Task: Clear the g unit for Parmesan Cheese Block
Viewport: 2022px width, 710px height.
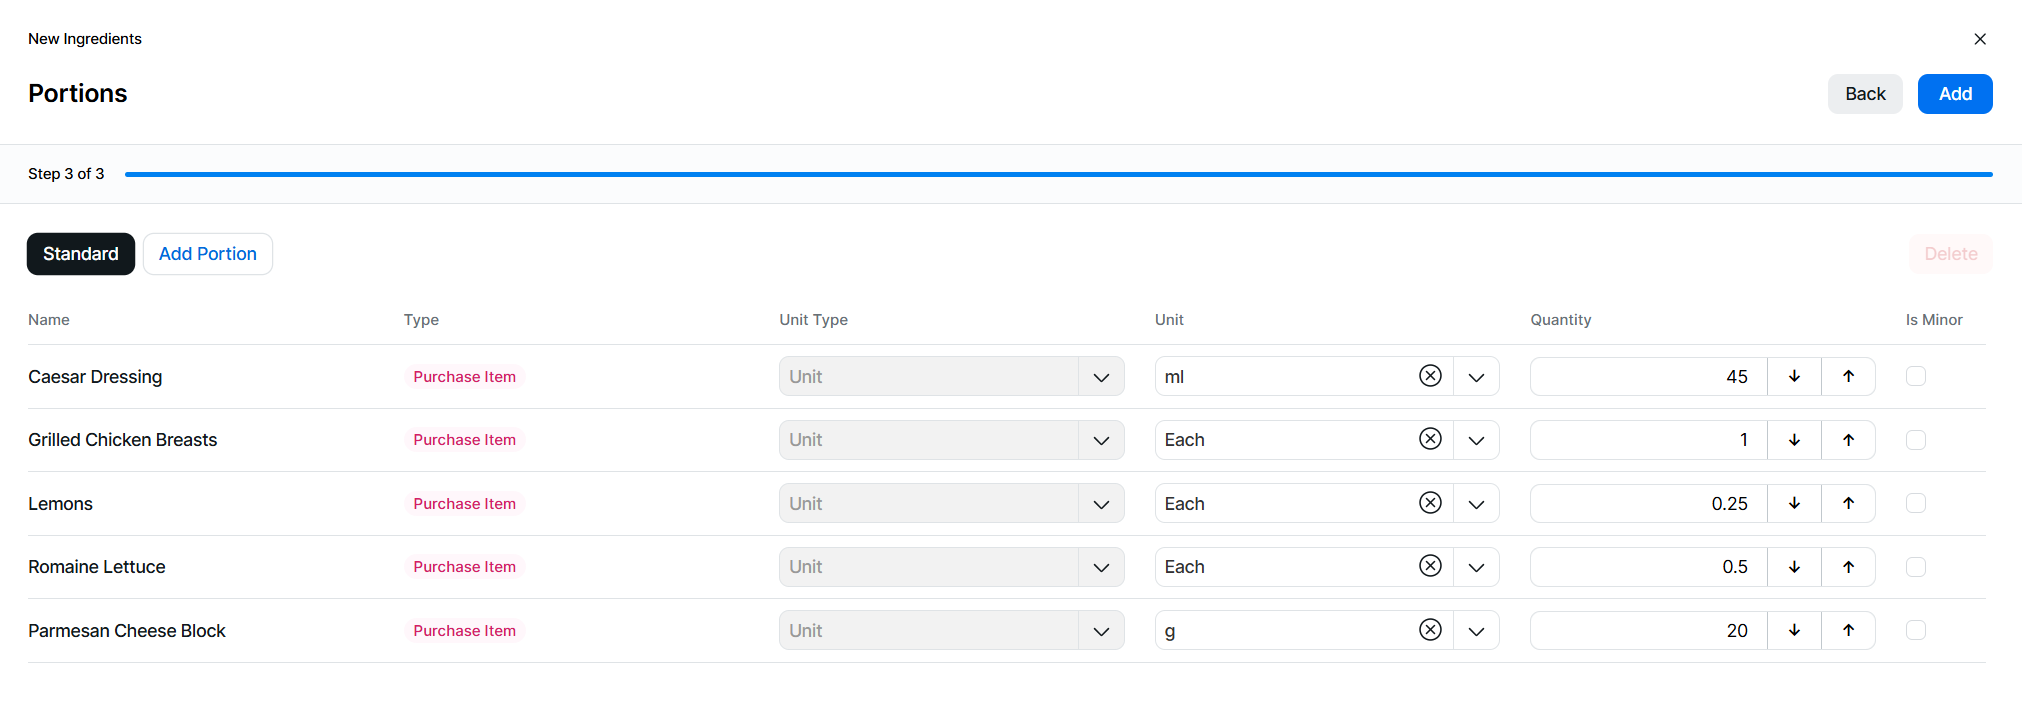Action: tap(1430, 630)
